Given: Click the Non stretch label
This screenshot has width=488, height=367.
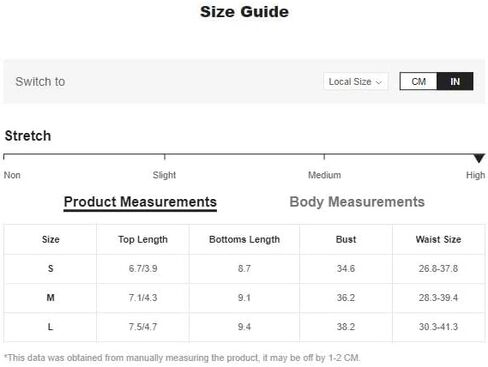Looking at the screenshot, I should point(12,175).
